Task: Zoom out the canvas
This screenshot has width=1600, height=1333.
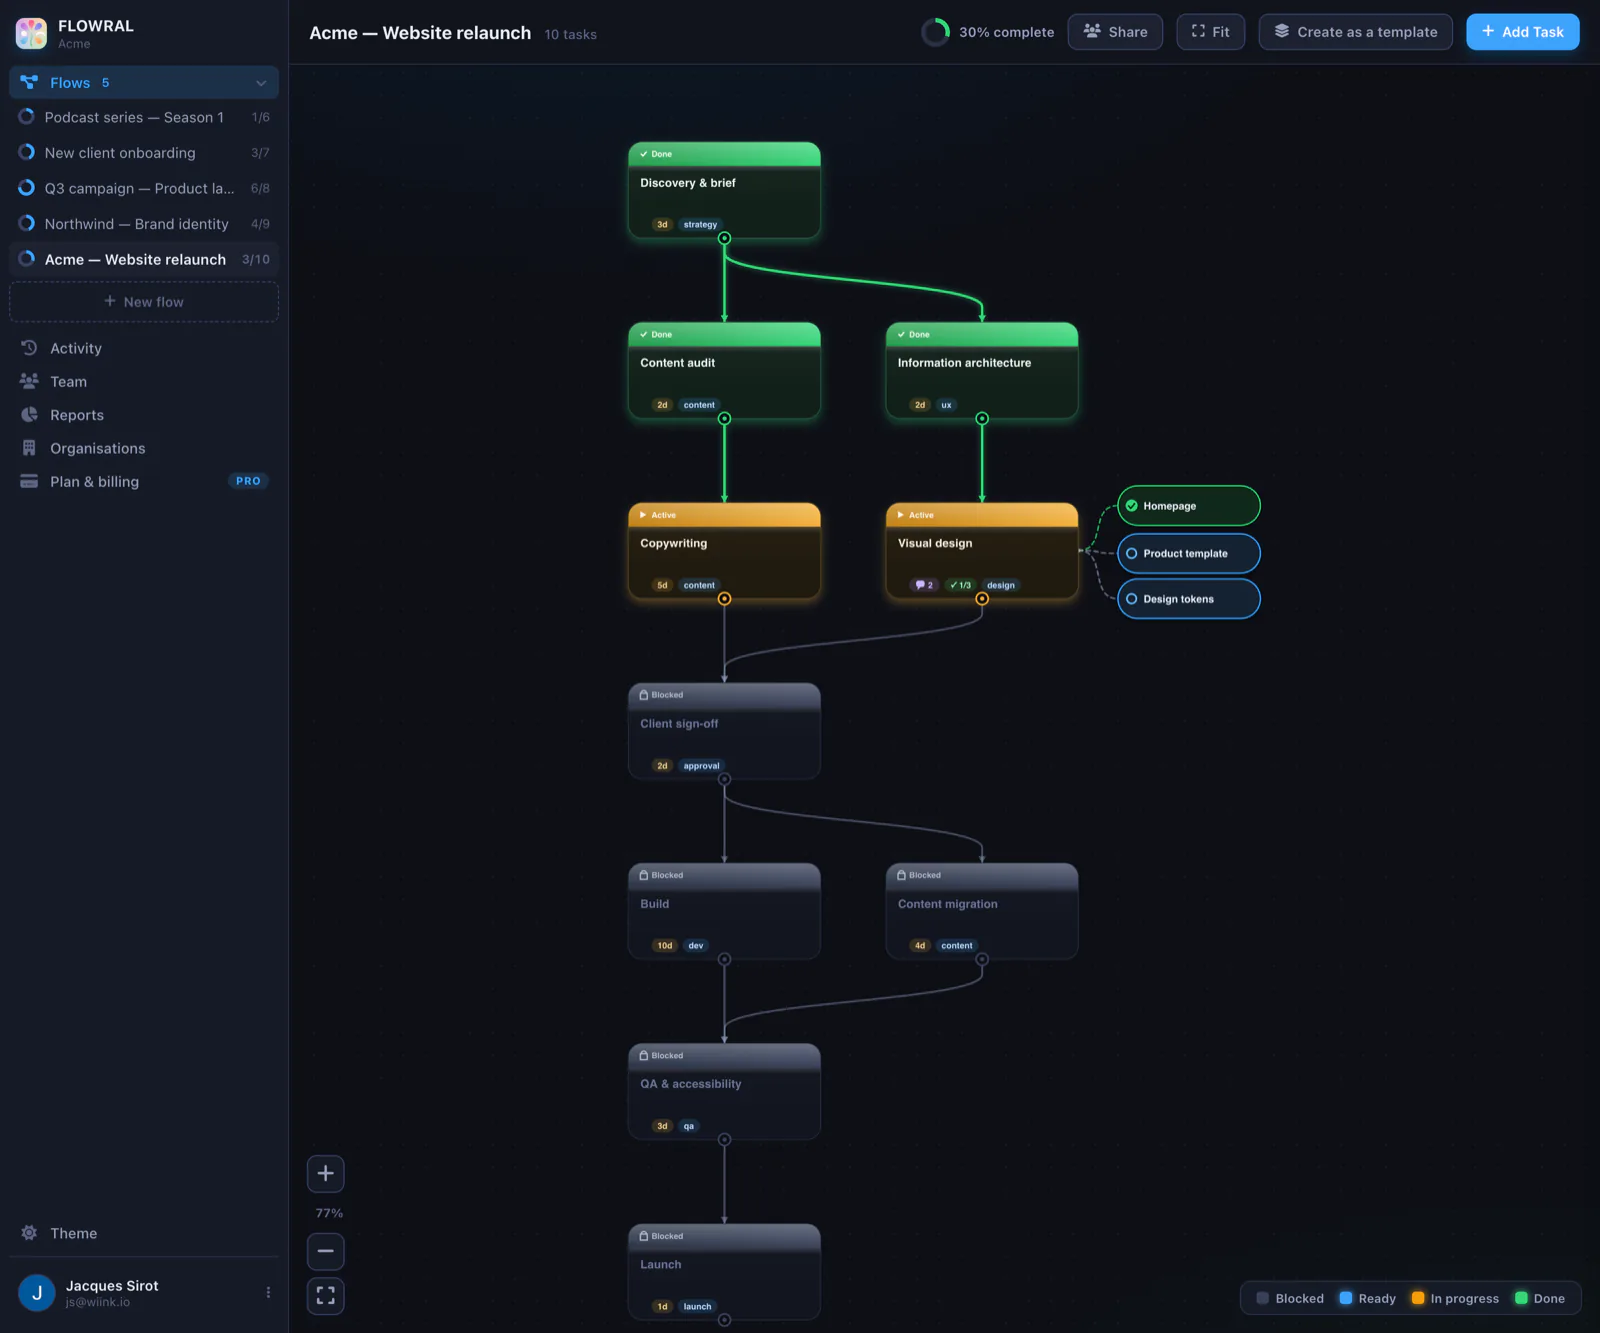Action: (325, 1252)
